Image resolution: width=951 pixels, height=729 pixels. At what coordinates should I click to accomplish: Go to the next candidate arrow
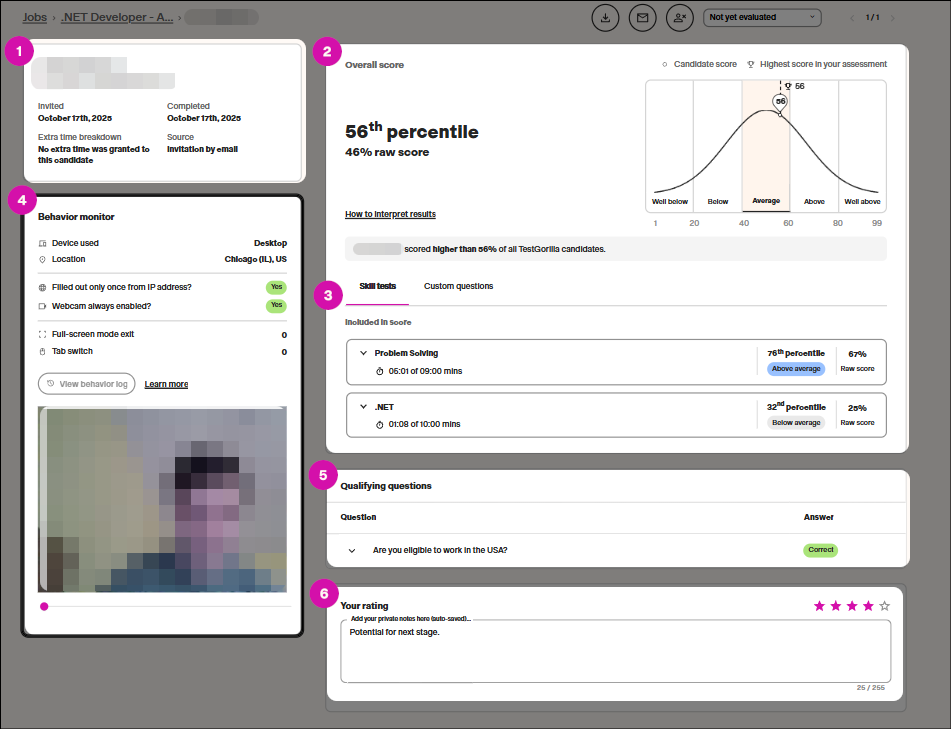click(892, 18)
